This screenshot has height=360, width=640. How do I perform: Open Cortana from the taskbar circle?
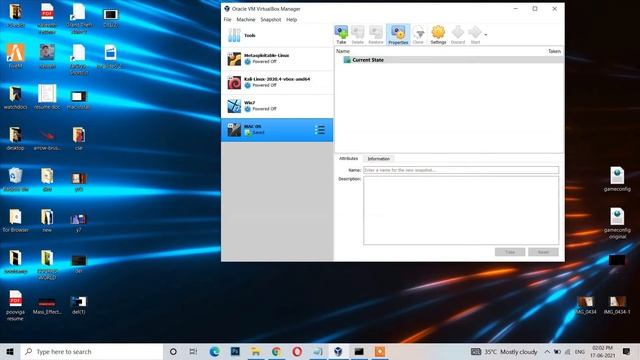coord(173,351)
